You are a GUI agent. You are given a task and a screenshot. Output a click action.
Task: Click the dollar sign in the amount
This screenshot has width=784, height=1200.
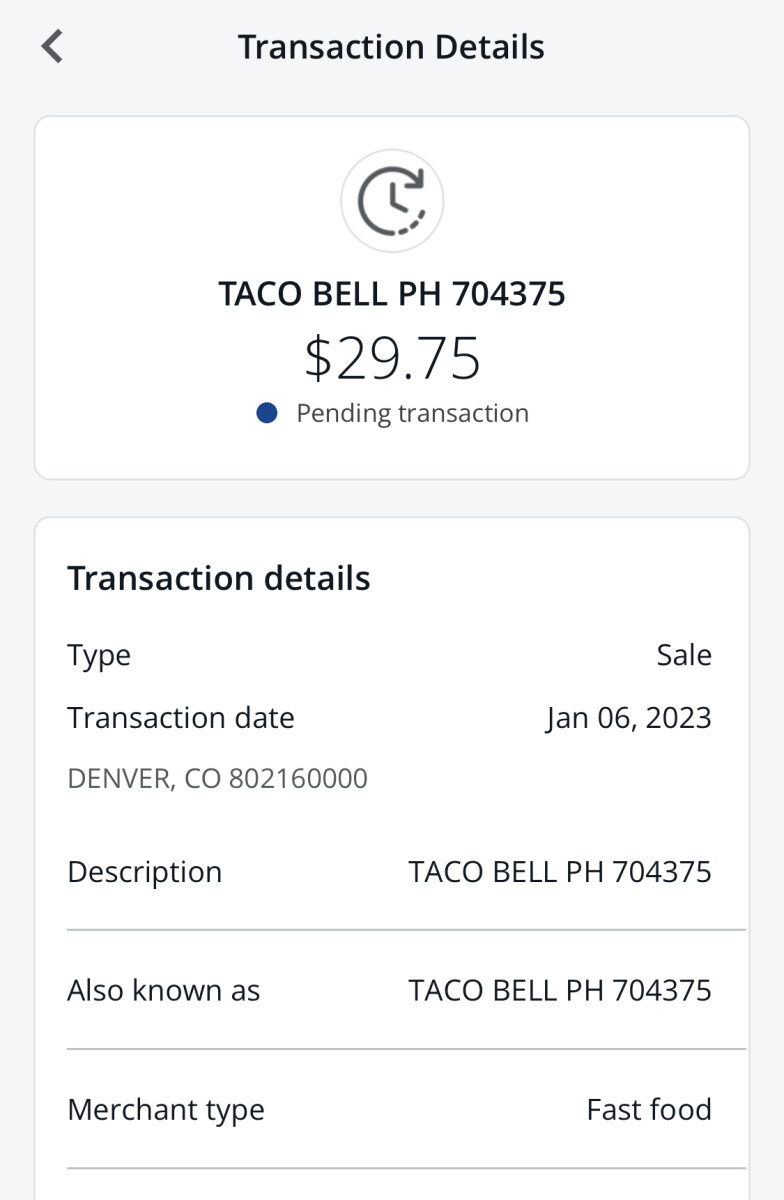click(x=318, y=359)
